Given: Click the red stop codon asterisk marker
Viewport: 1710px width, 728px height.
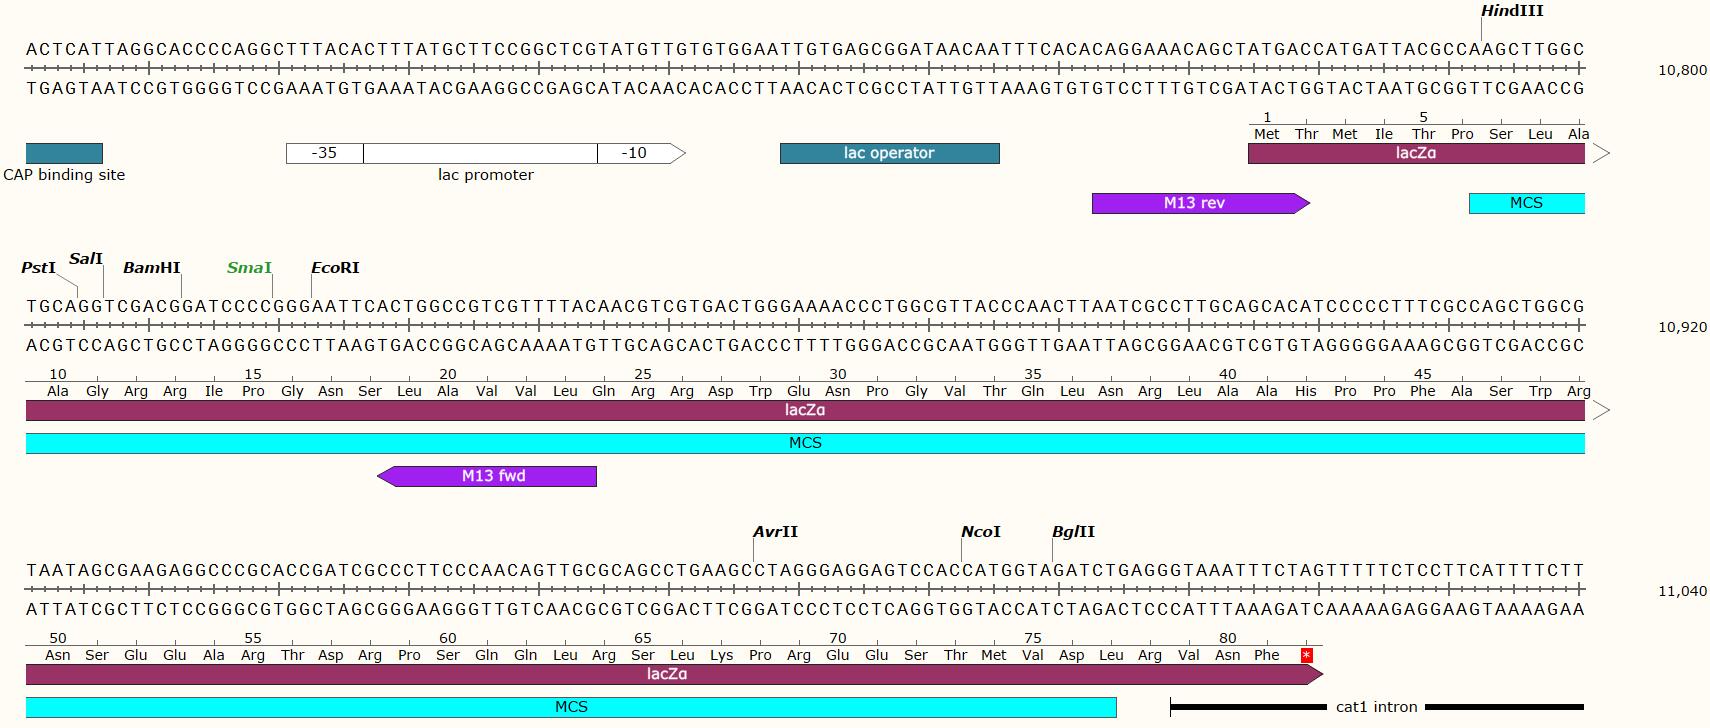Looking at the screenshot, I should [x=1306, y=655].
